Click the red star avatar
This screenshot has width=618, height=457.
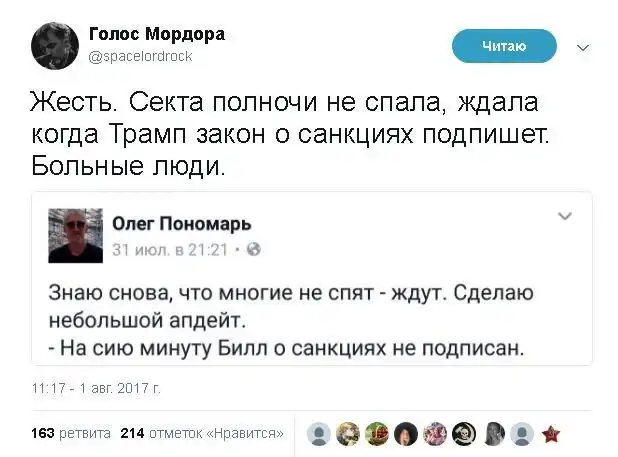coord(550,433)
